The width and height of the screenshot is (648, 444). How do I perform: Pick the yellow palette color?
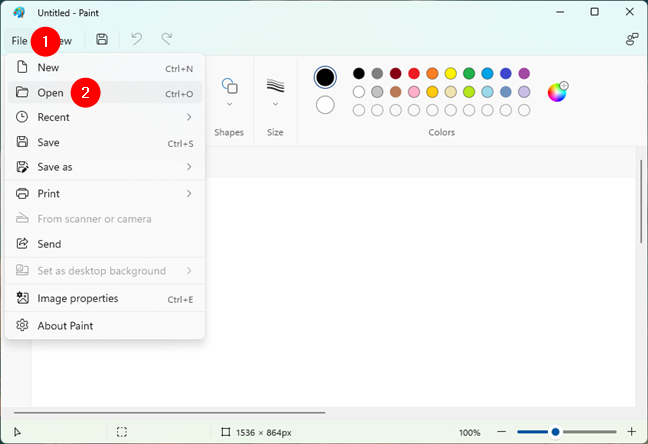450,74
